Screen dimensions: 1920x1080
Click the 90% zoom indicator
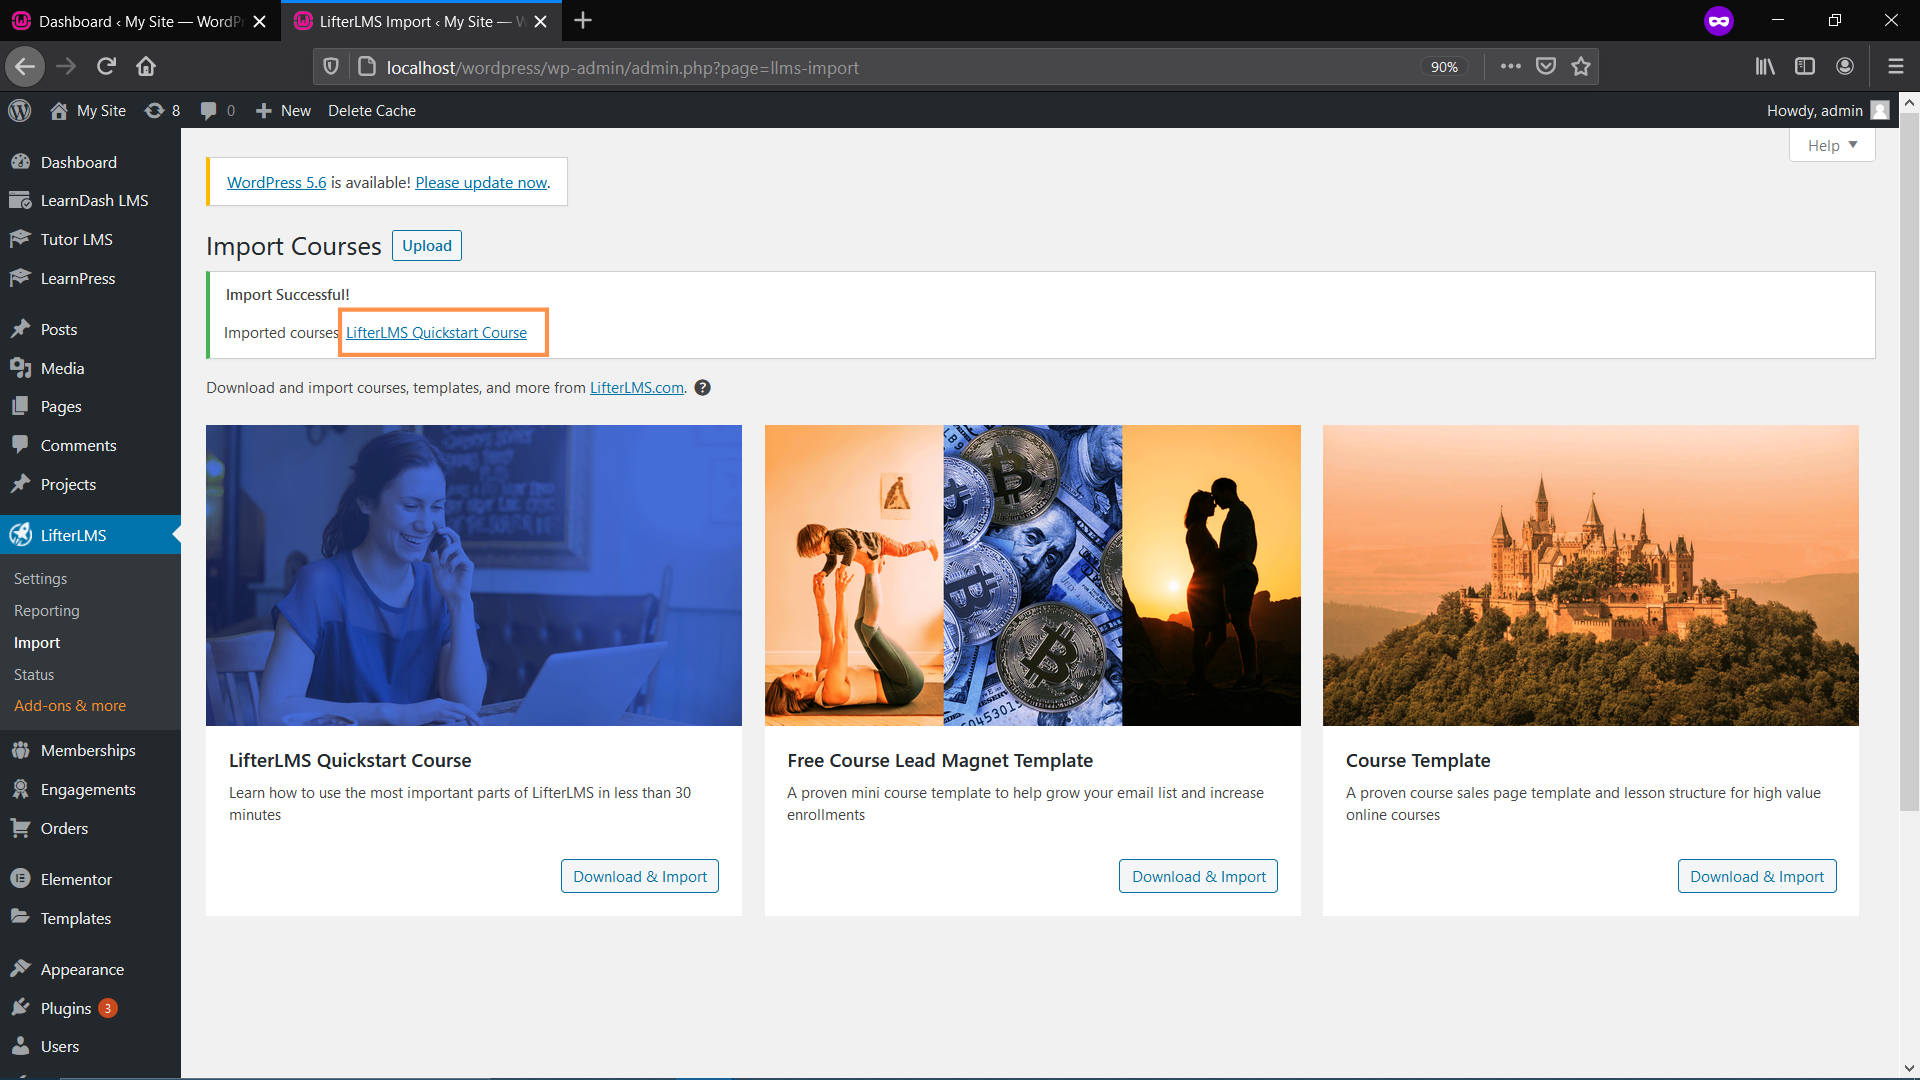(x=1444, y=67)
